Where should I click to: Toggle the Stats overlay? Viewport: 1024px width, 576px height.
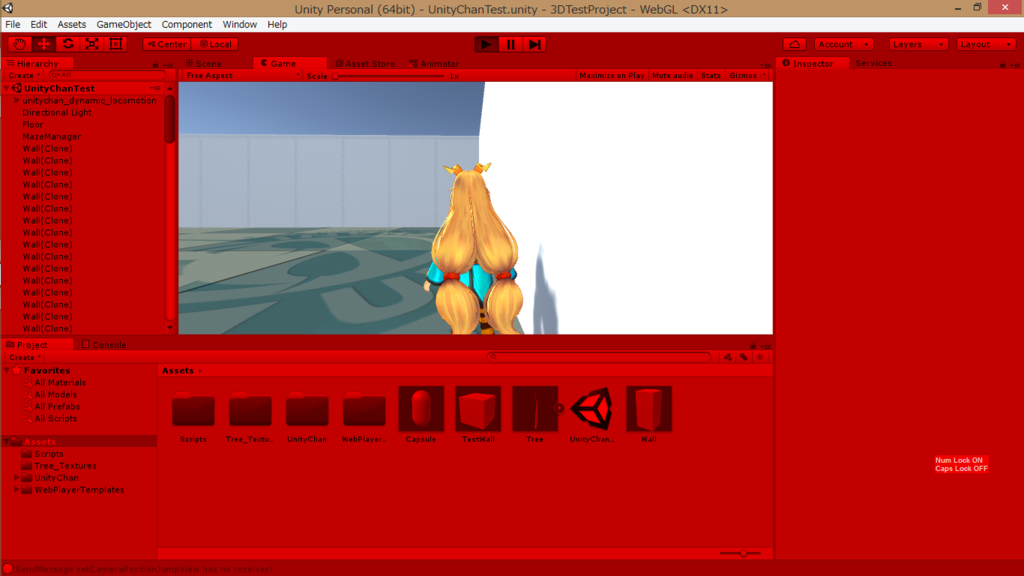[x=711, y=76]
